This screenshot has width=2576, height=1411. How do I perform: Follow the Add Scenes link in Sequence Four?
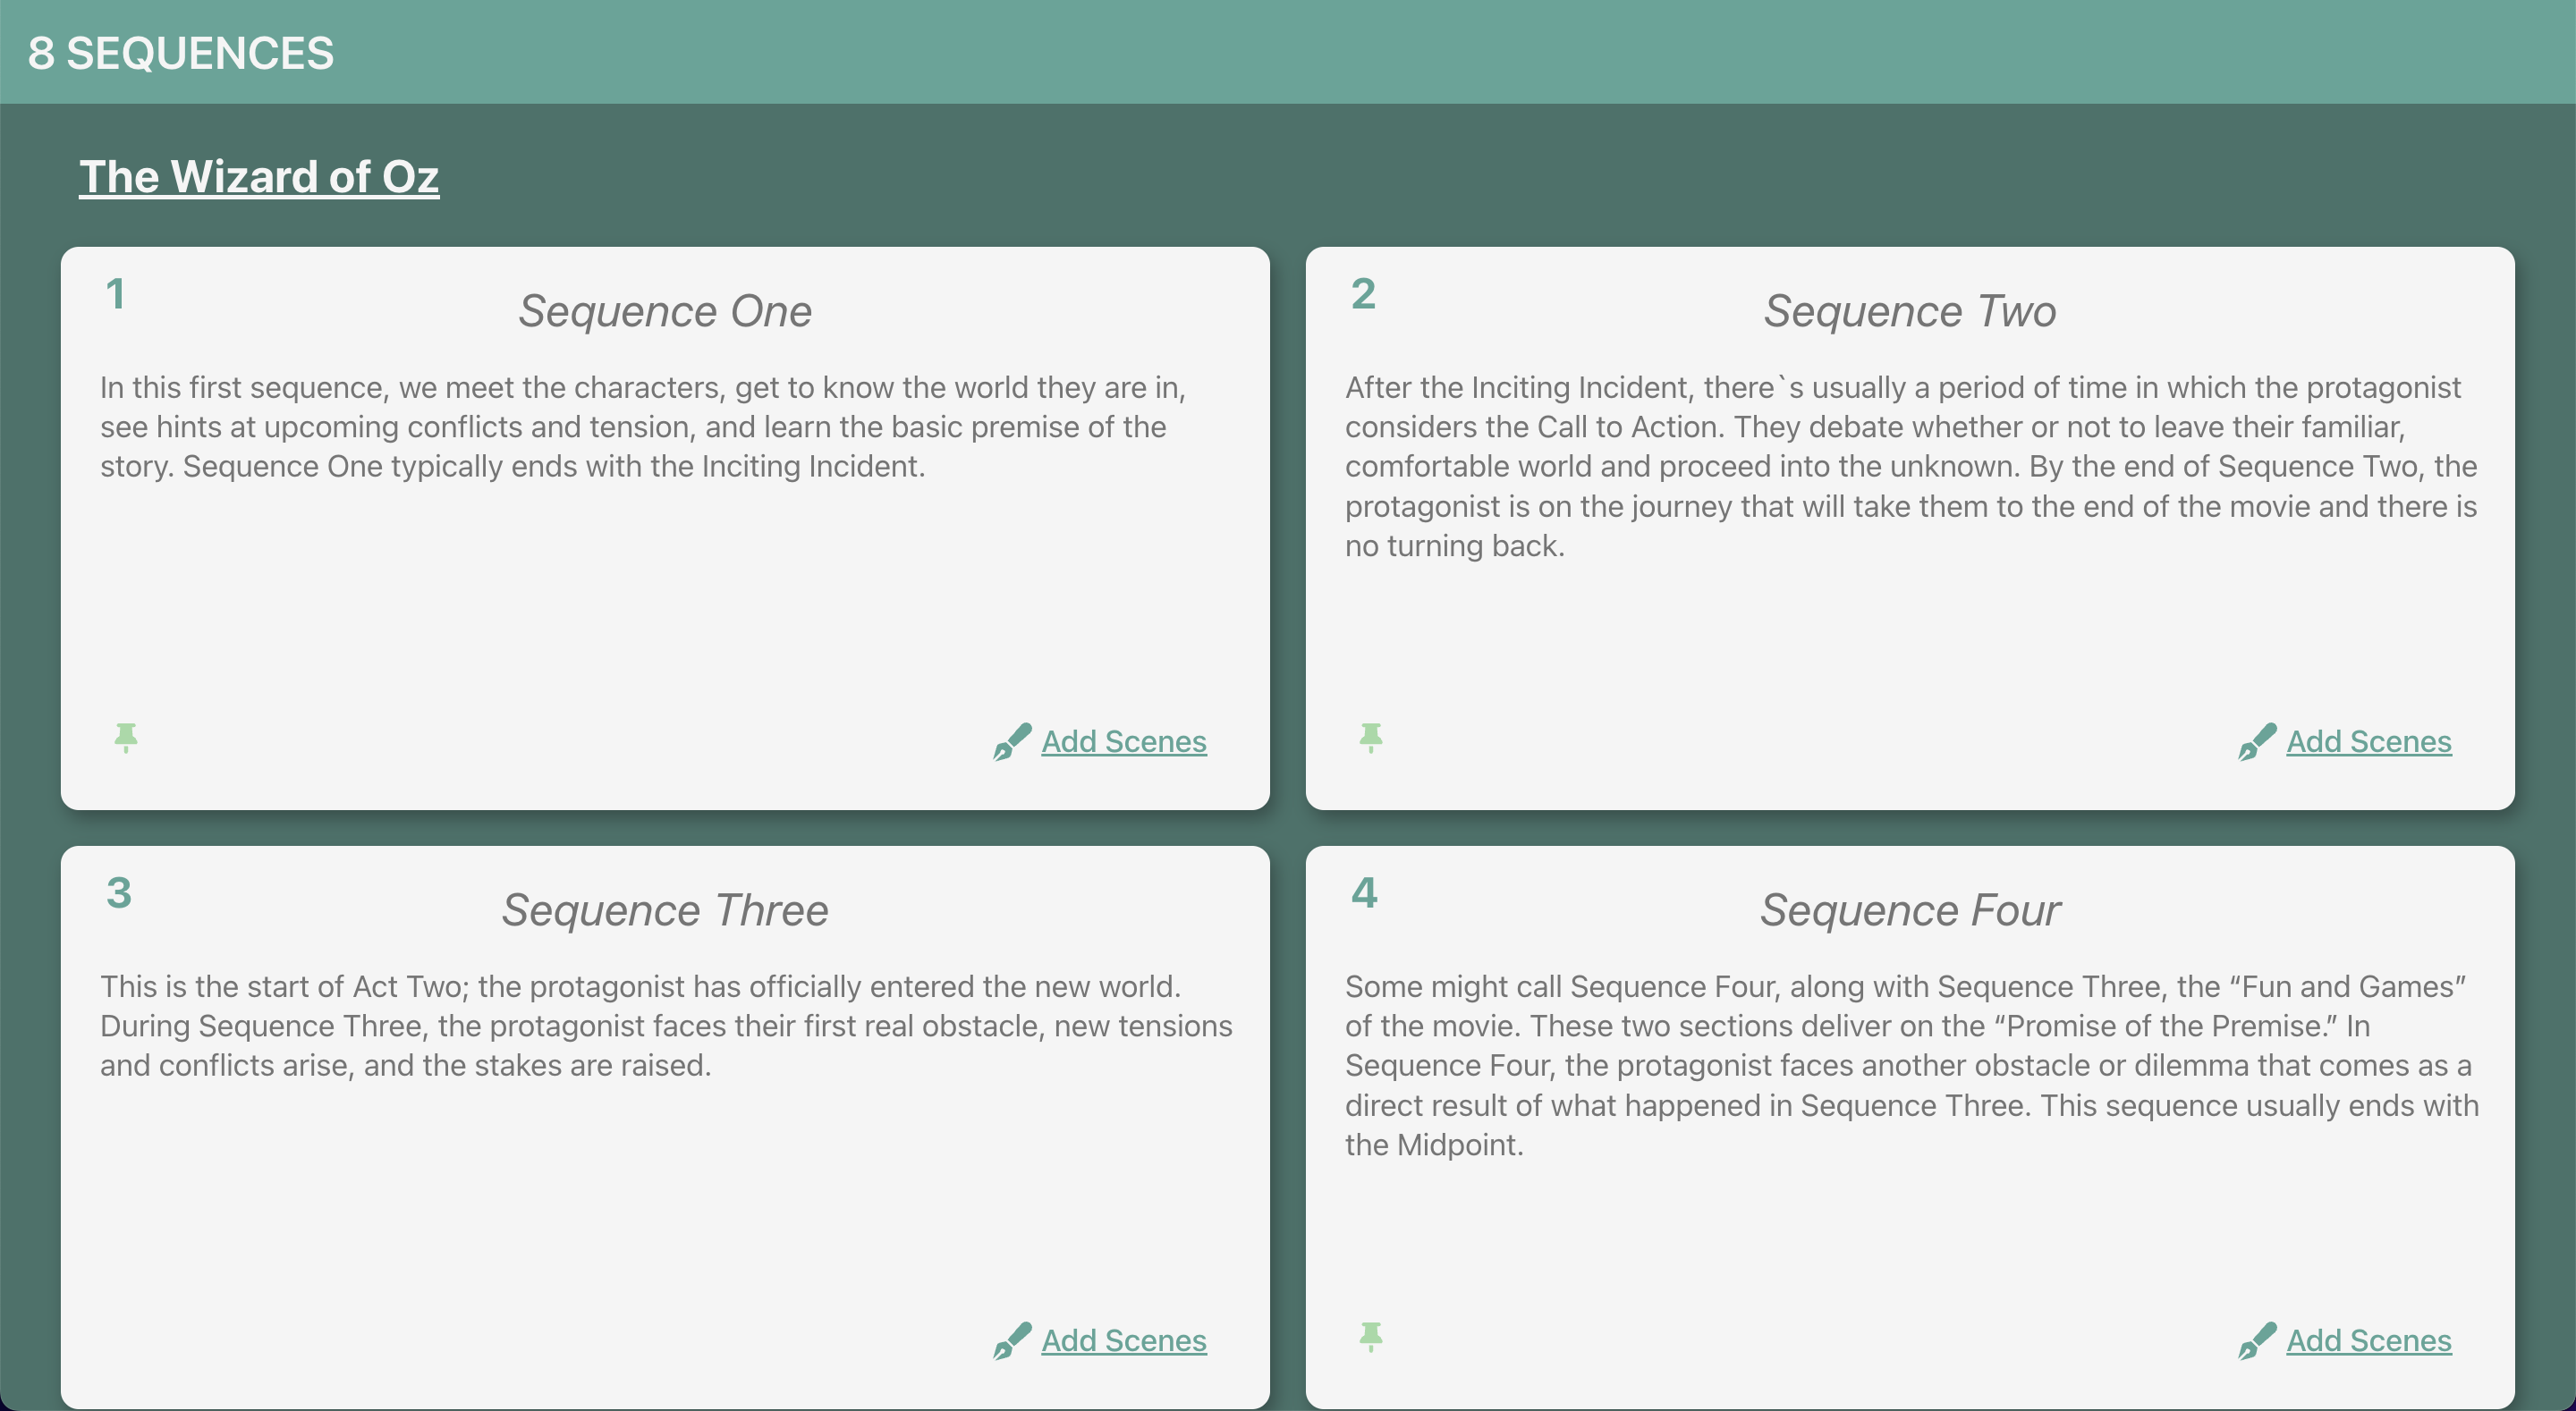(x=2369, y=1341)
